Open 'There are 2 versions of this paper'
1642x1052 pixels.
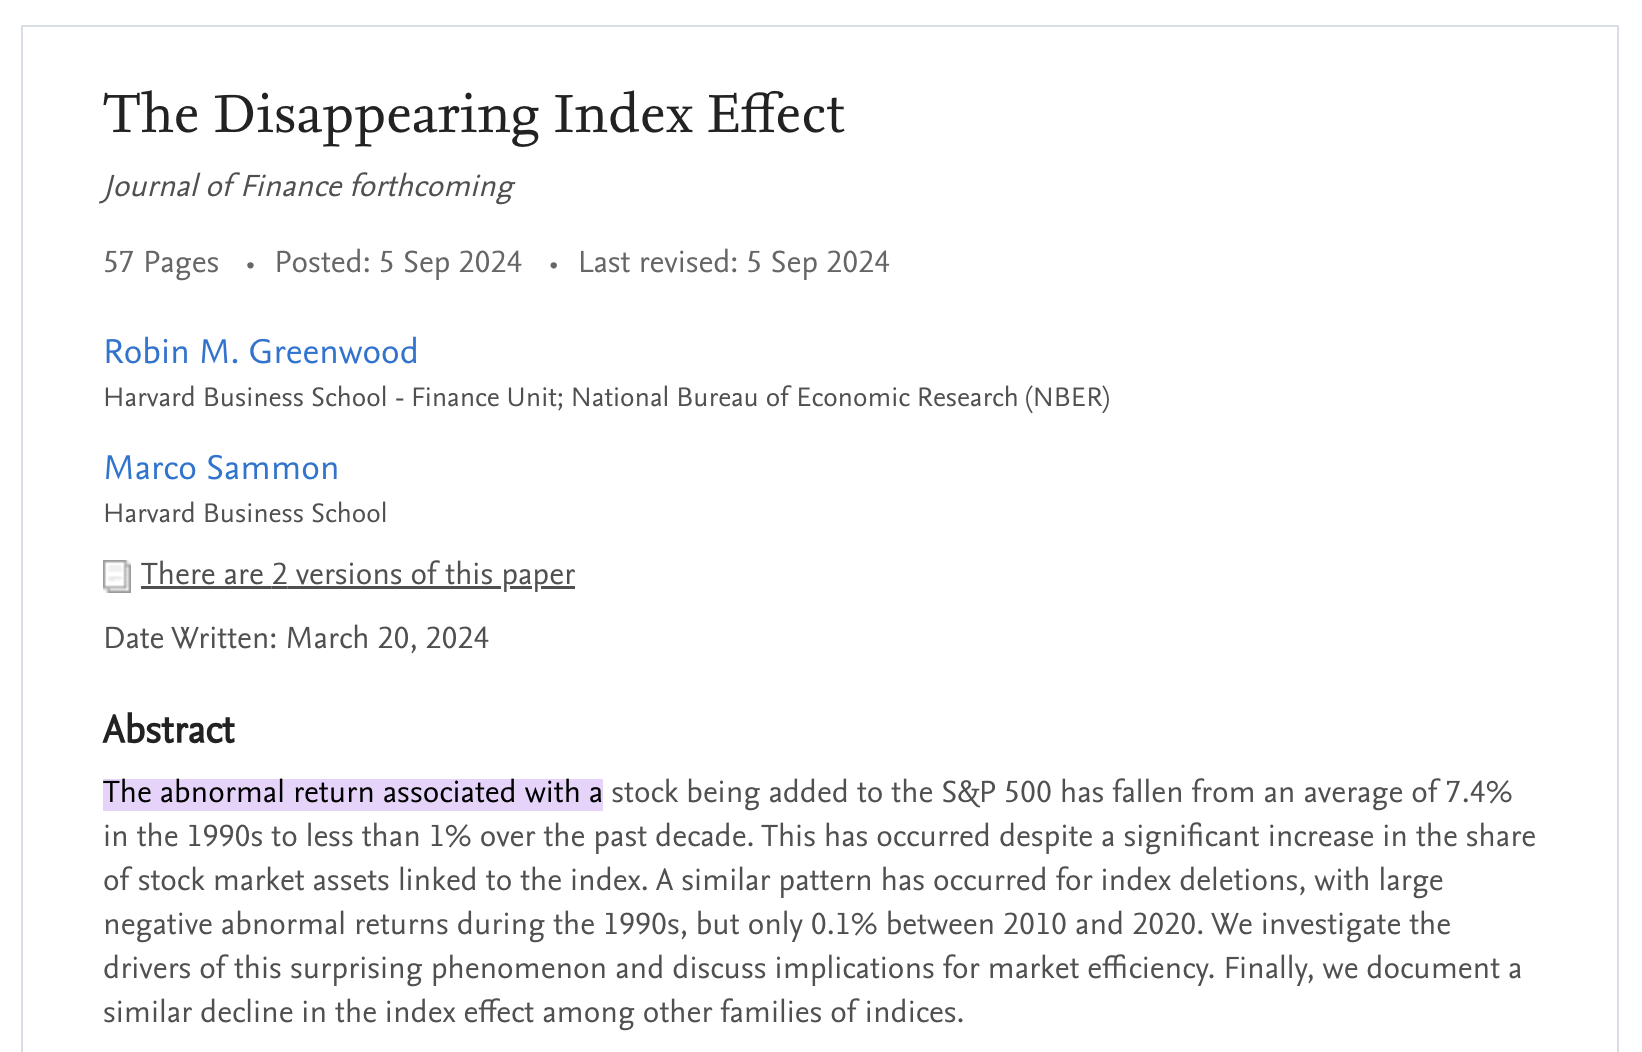point(357,574)
